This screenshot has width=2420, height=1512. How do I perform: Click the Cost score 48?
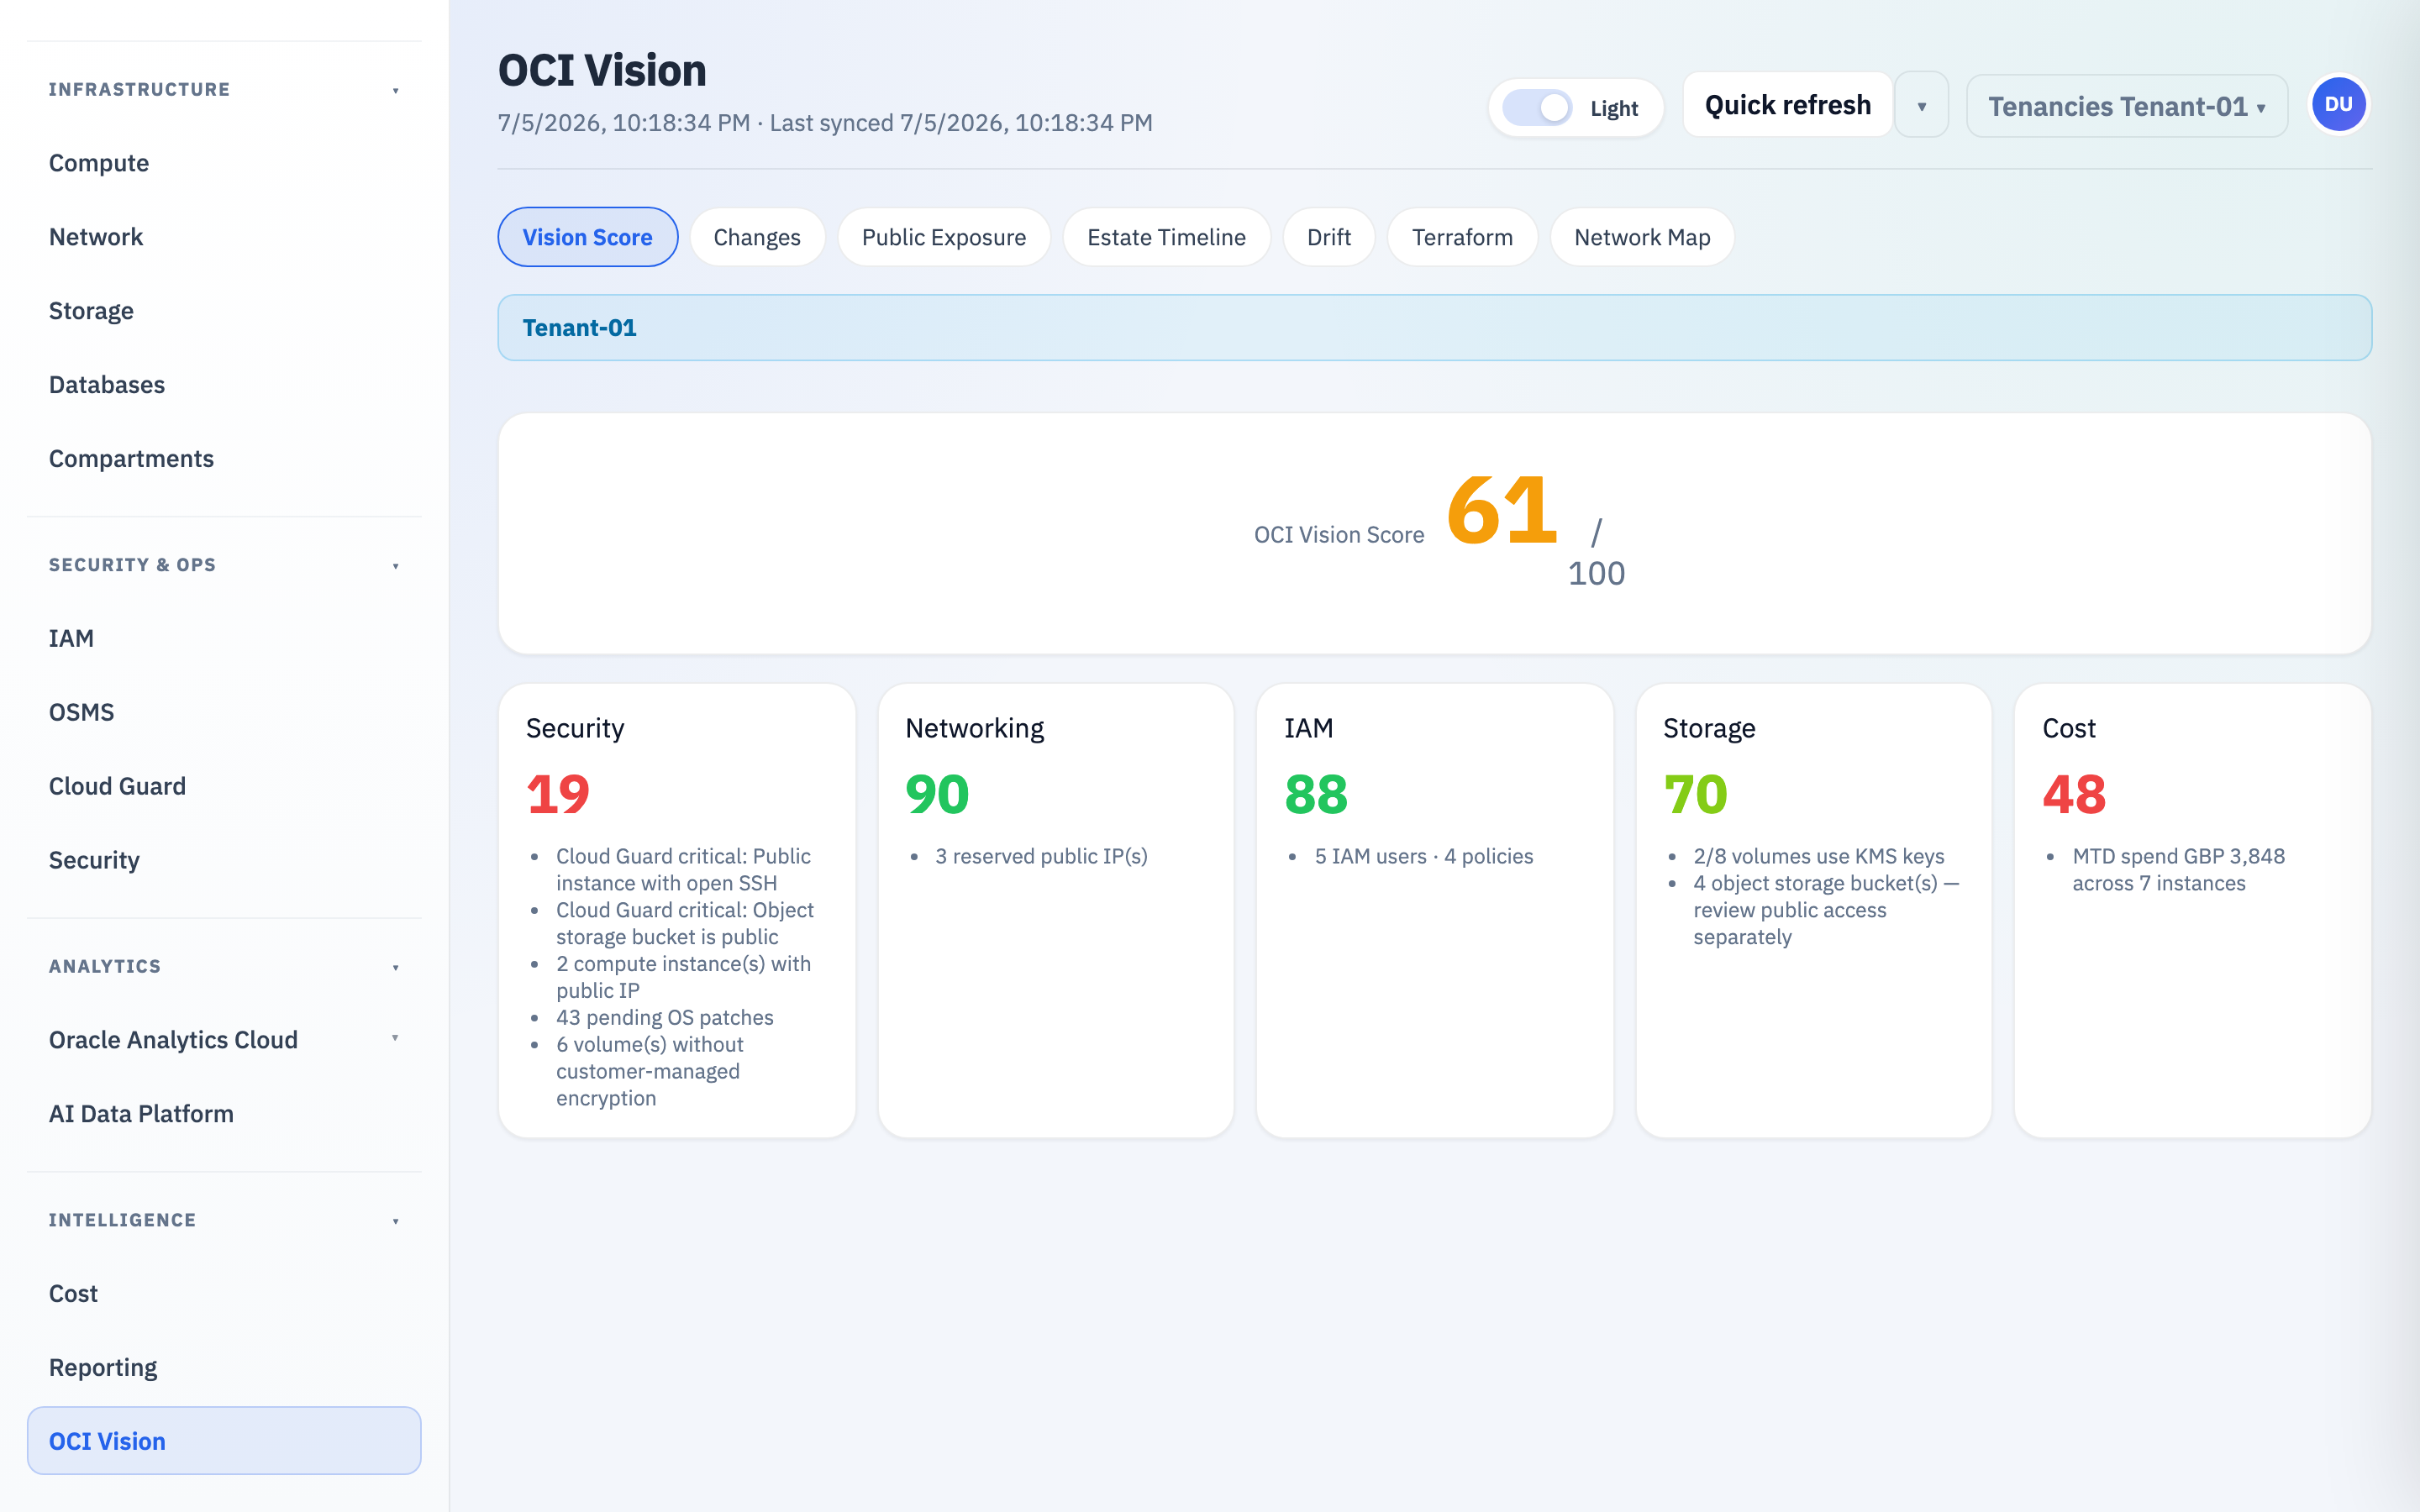click(2074, 795)
